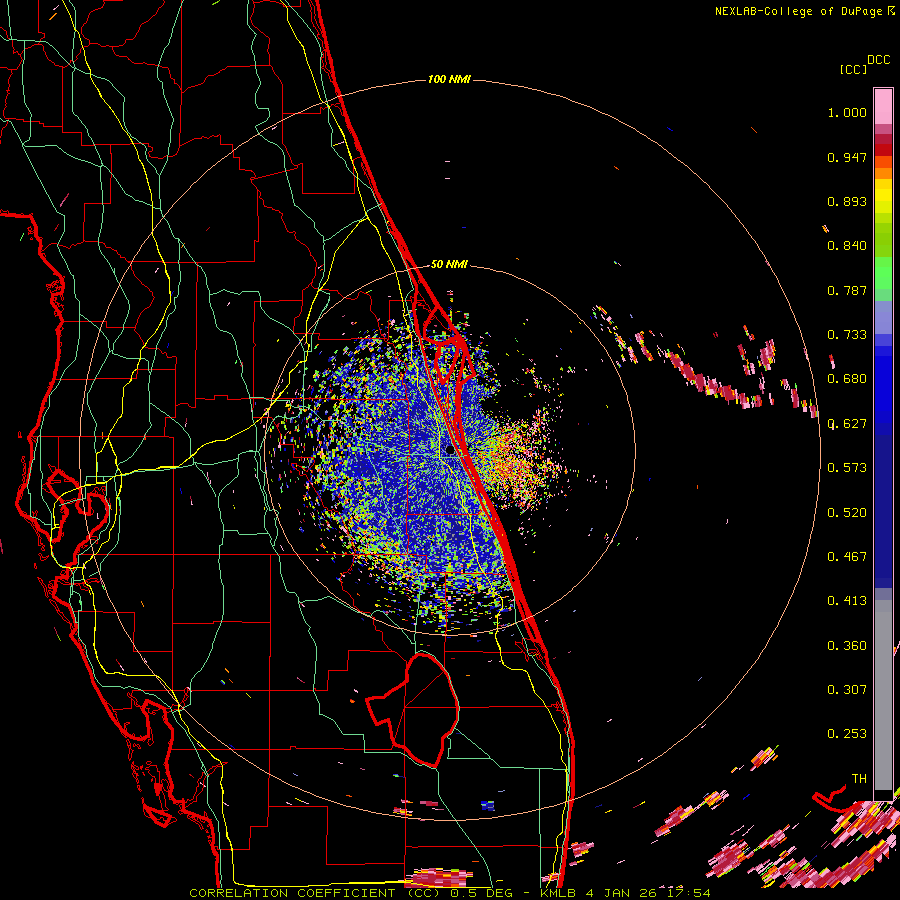Screen dimensions: 900x900
Task: Click the 4 JAN 26 date in footer
Action: (x=623, y=893)
